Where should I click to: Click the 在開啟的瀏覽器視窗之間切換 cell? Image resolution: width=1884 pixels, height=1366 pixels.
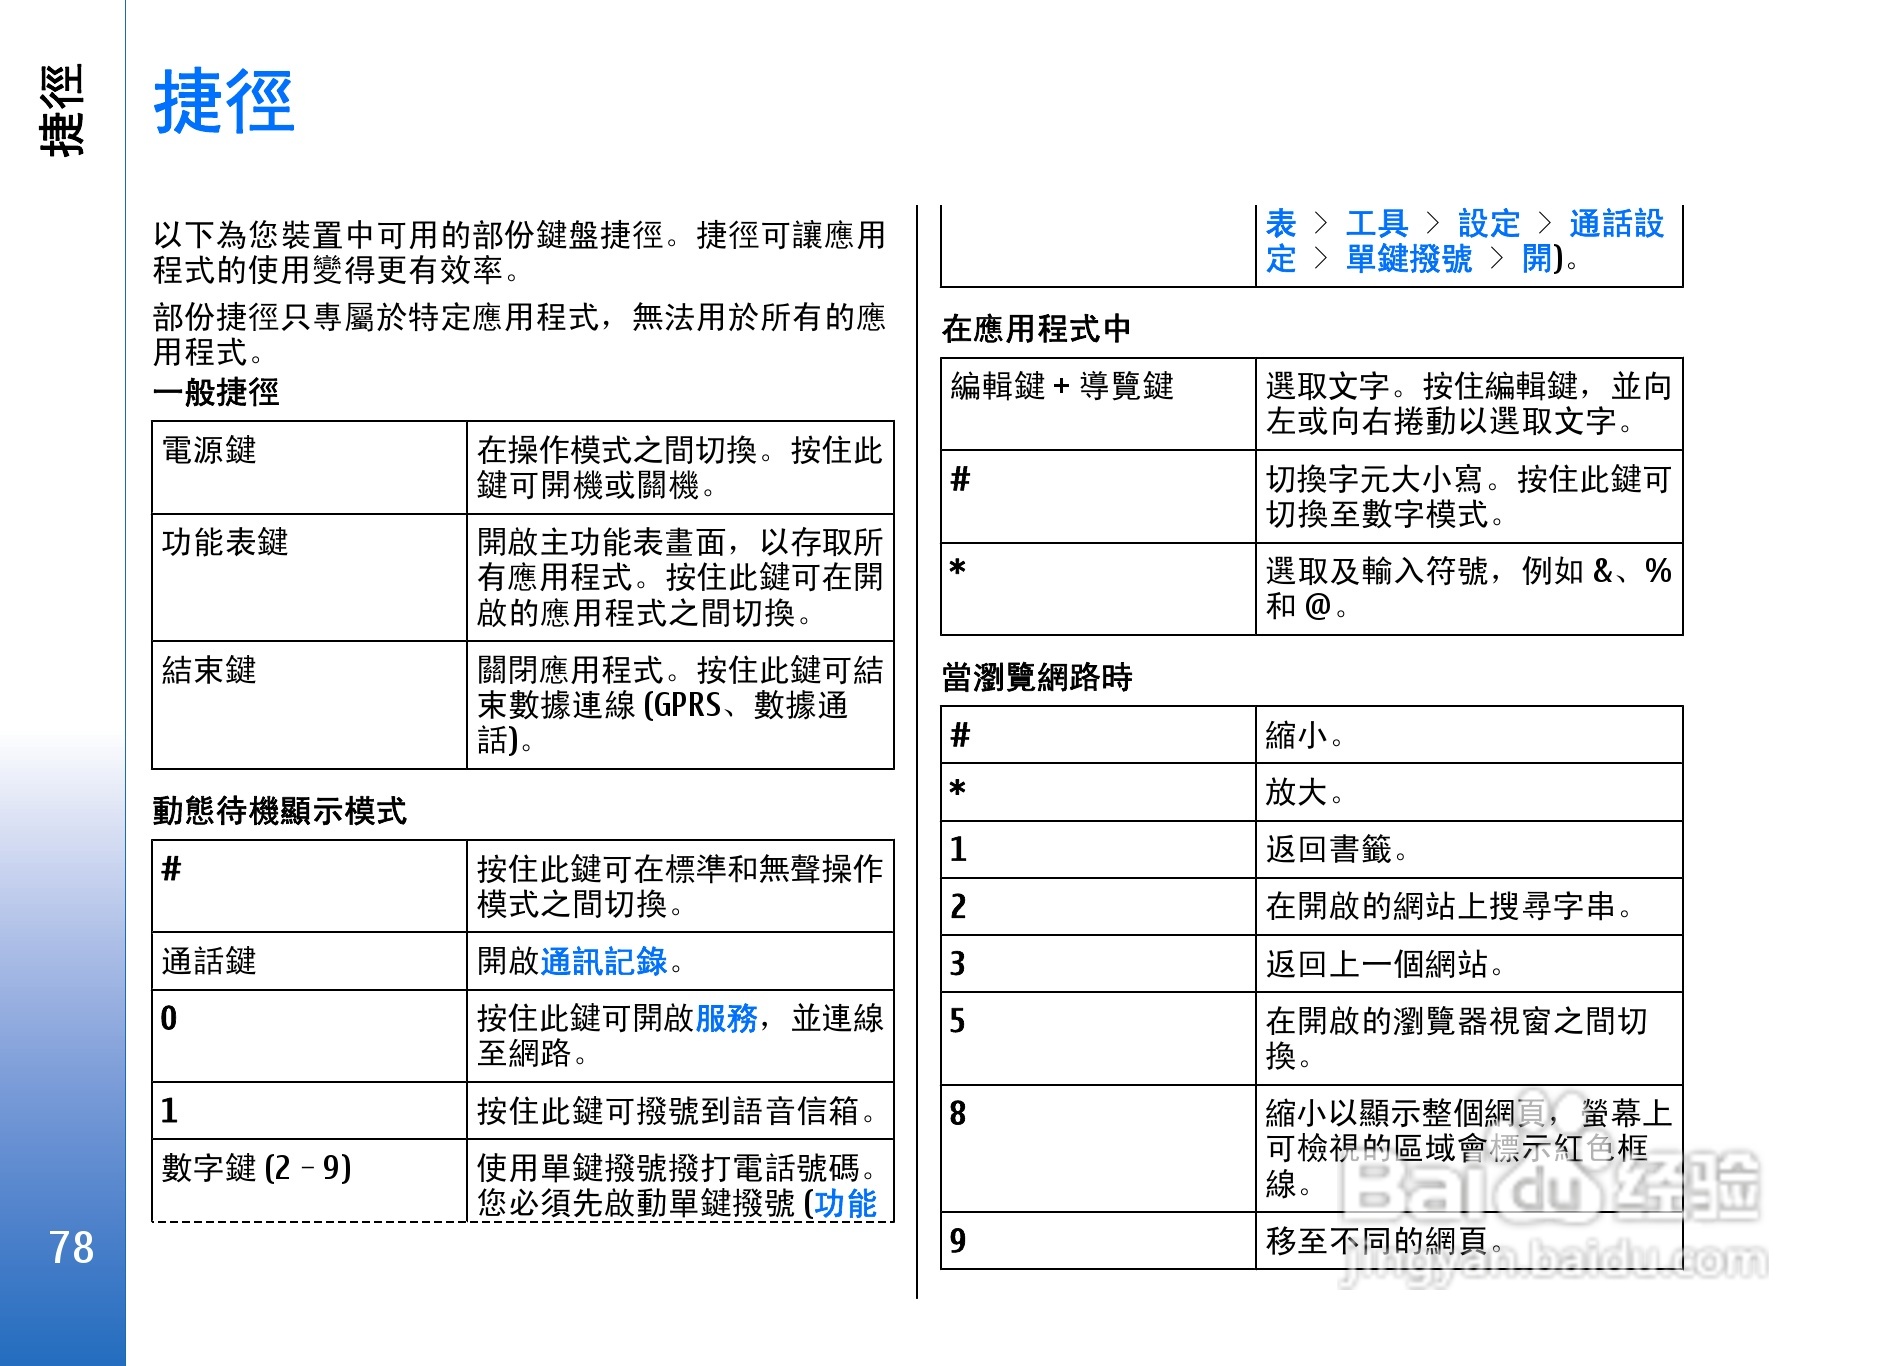point(1469,1038)
